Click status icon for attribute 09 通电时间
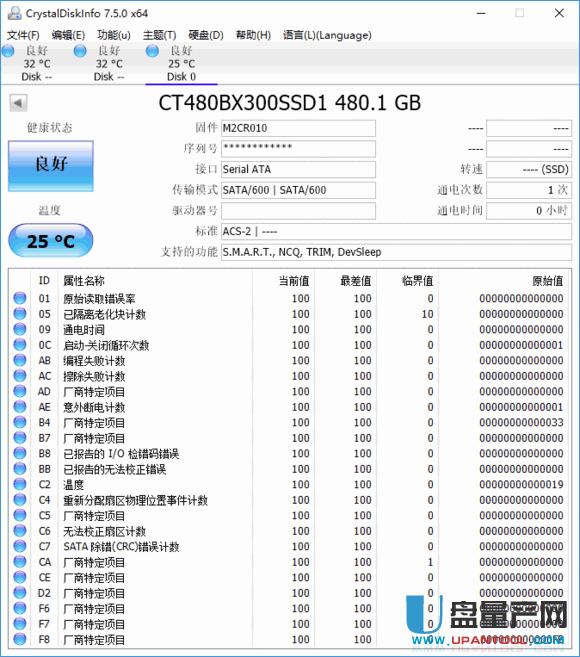This screenshot has width=580, height=657. [x=20, y=329]
